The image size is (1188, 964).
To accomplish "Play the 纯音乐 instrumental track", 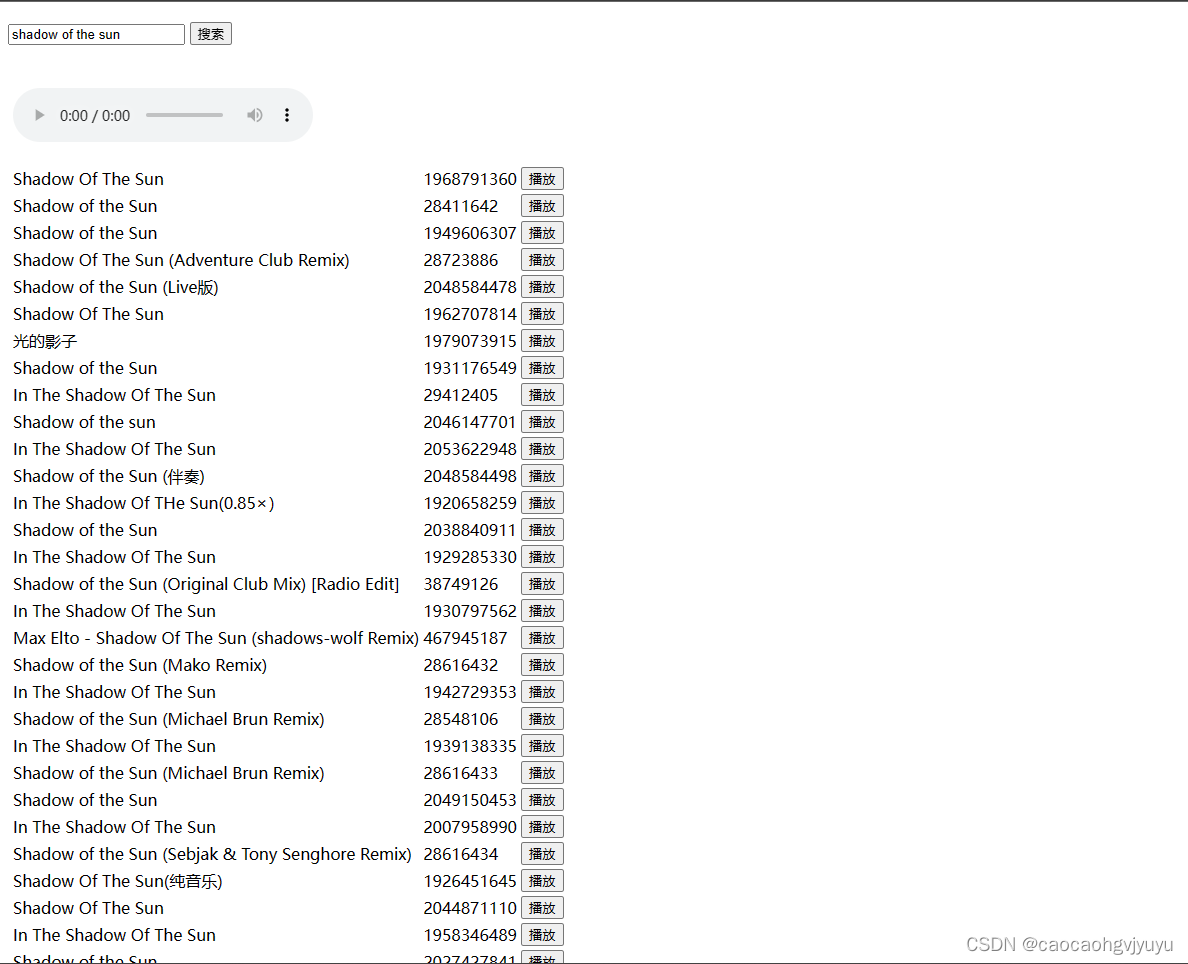I will (x=542, y=881).
